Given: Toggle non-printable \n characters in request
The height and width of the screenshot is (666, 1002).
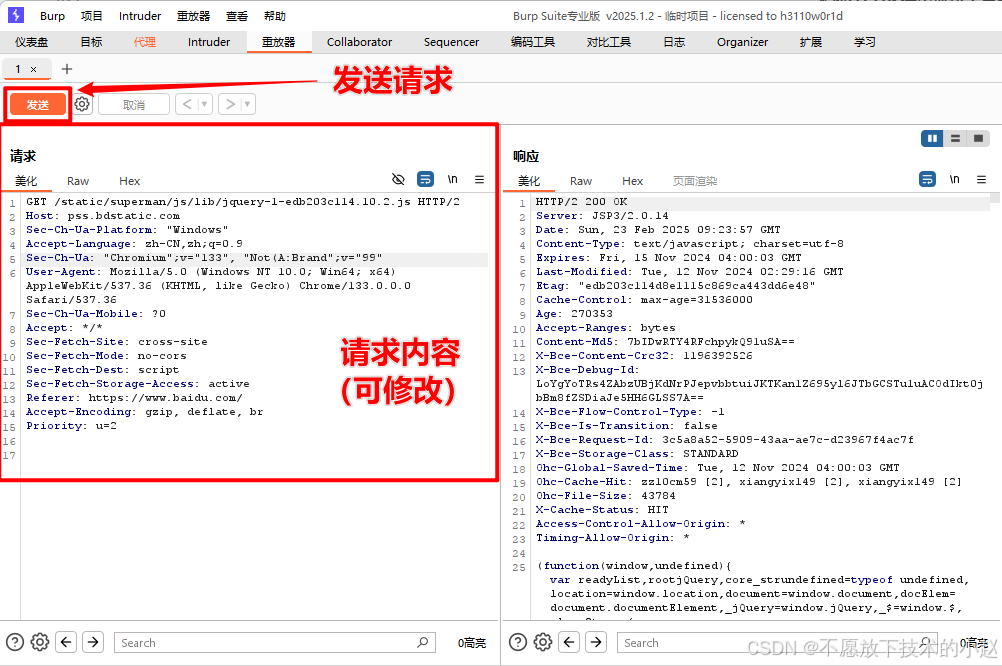Looking at the screenshot, I should pyautogui.click(x=452, y=180).
